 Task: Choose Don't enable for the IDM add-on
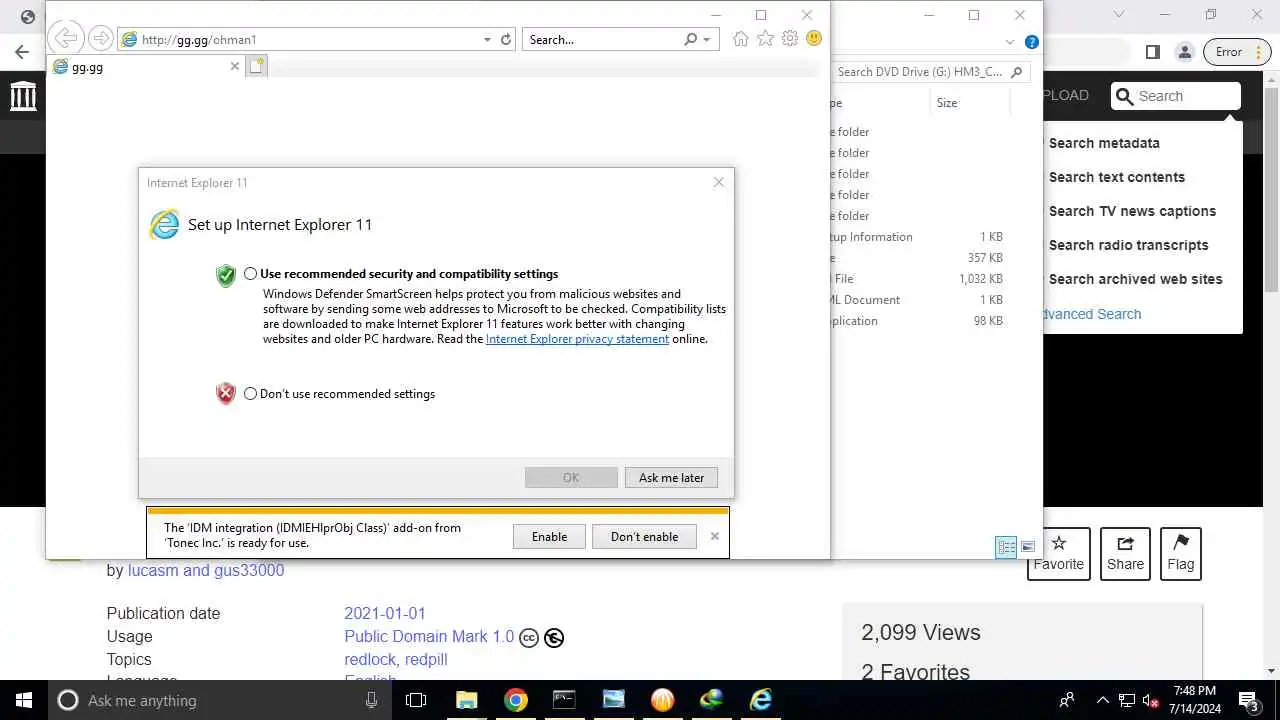click(644, 537)
